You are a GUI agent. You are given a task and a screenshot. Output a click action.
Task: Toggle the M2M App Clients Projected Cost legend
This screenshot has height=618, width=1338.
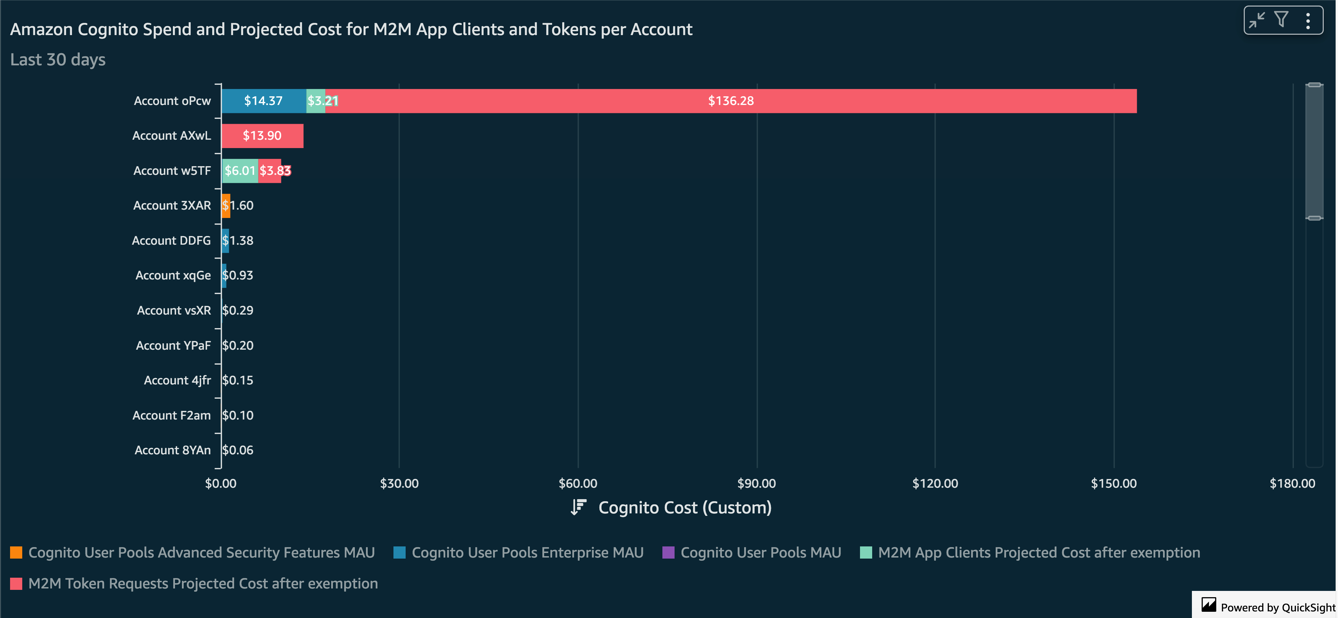(x=1030, y=552)
